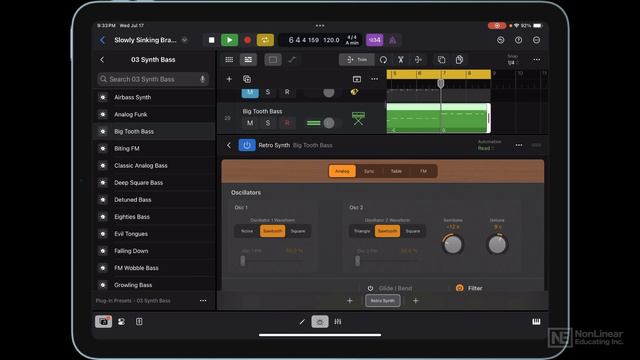This screenshot has width=640, height=360.
Task: Open the top-right More ellipsis menu
Action: 536,40
